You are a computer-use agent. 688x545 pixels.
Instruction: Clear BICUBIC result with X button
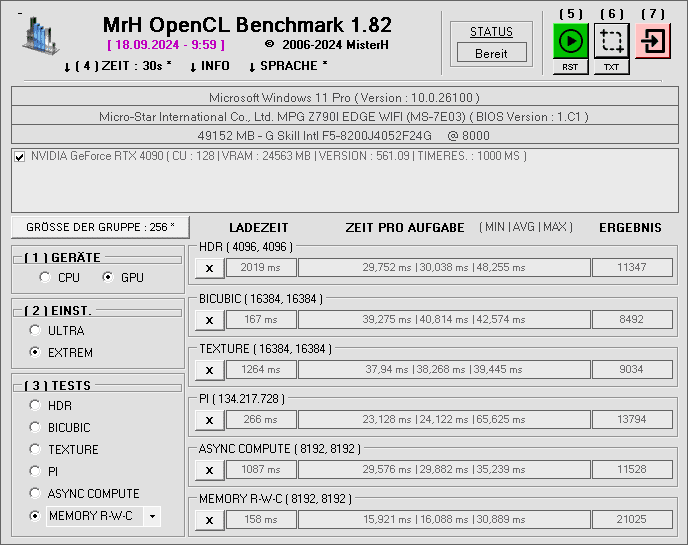coord(209,320)
